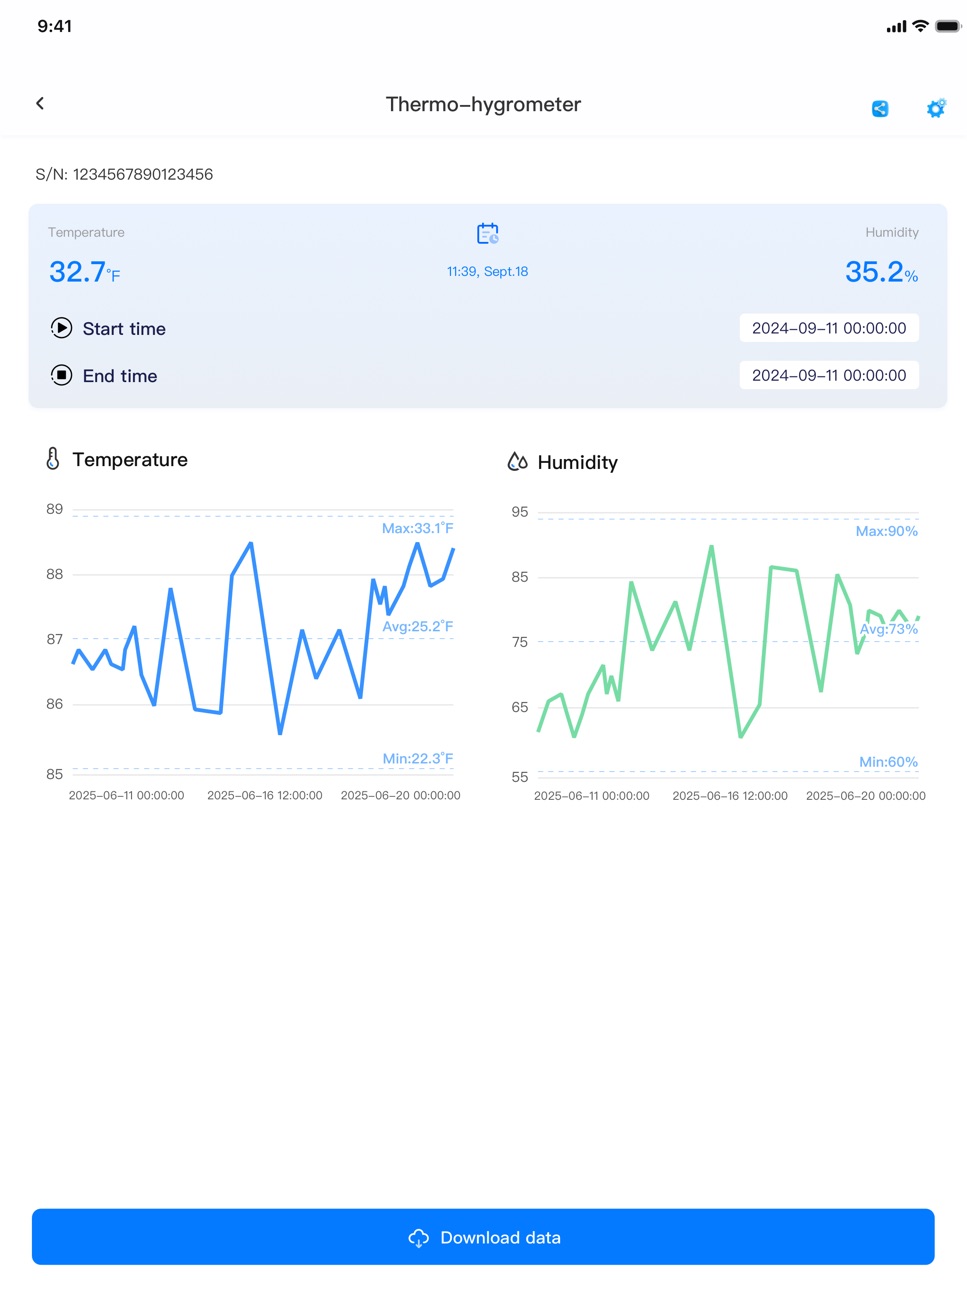Tap the small Humidity card label

[892, 232]
